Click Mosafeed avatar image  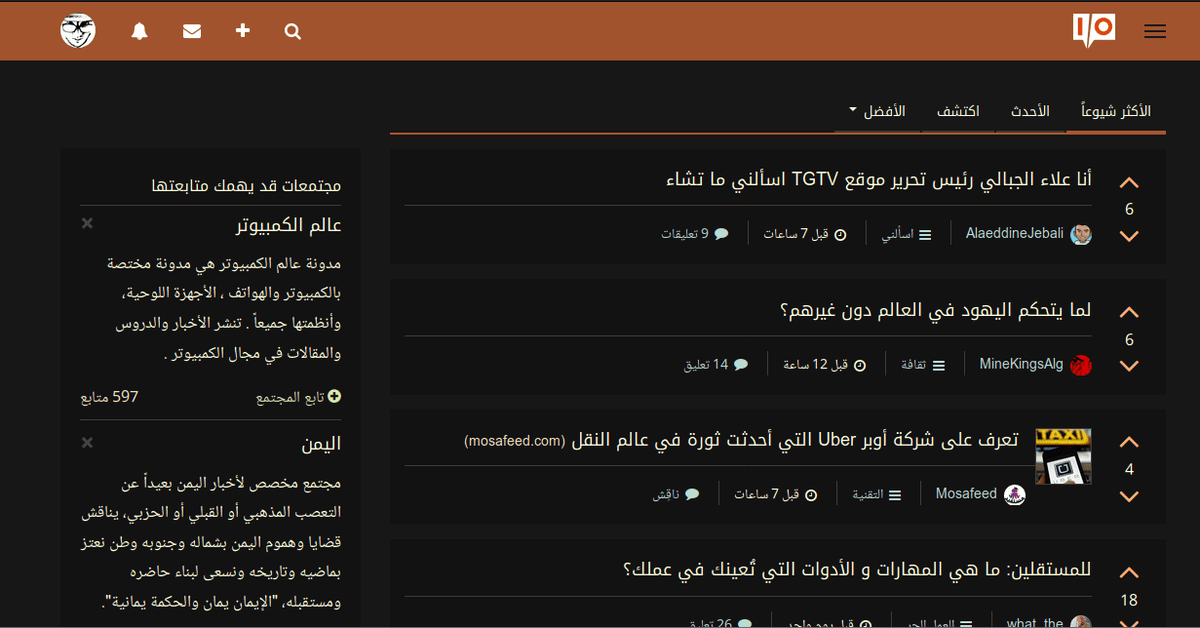tap(1014, 495)
